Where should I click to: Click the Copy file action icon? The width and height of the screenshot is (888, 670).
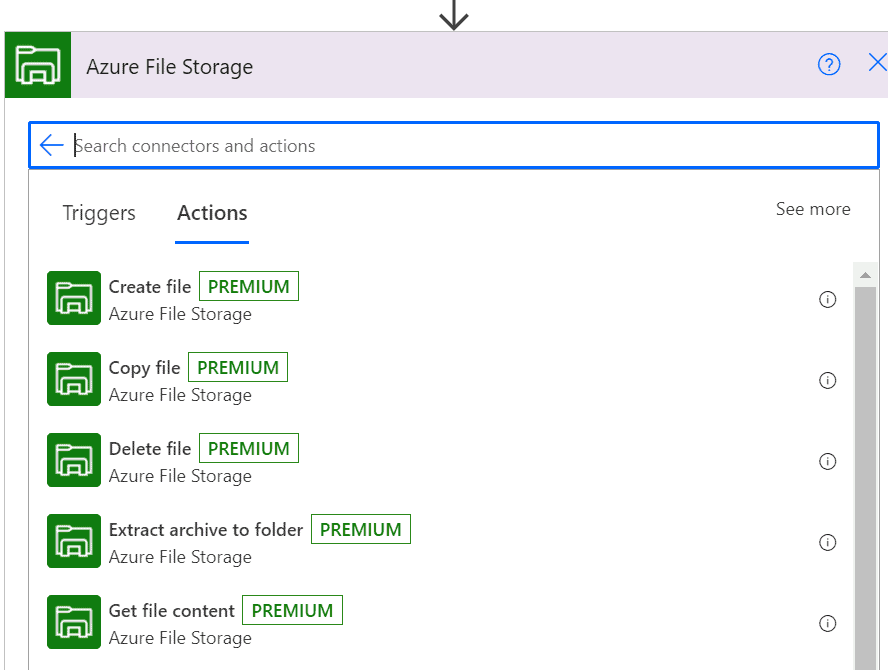click(x=74, y=379)
